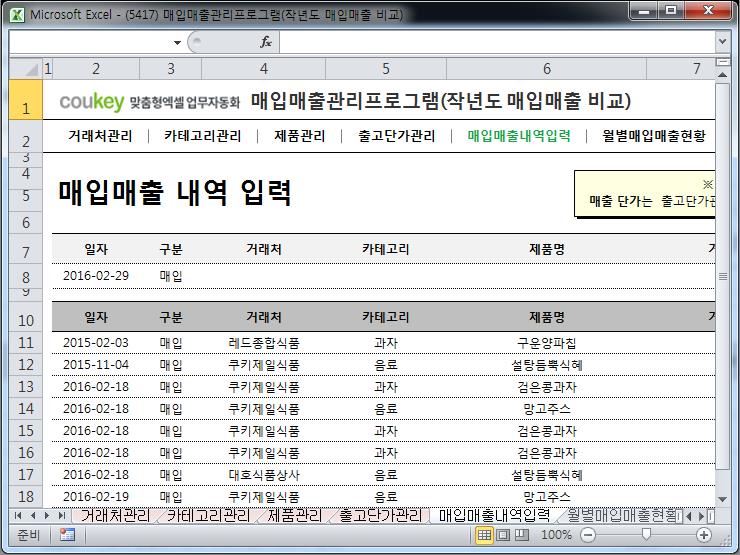Screen dimensions: 740x555
Task: Click the 구운양파칩 product cell
Action: (x=547, y=343)
